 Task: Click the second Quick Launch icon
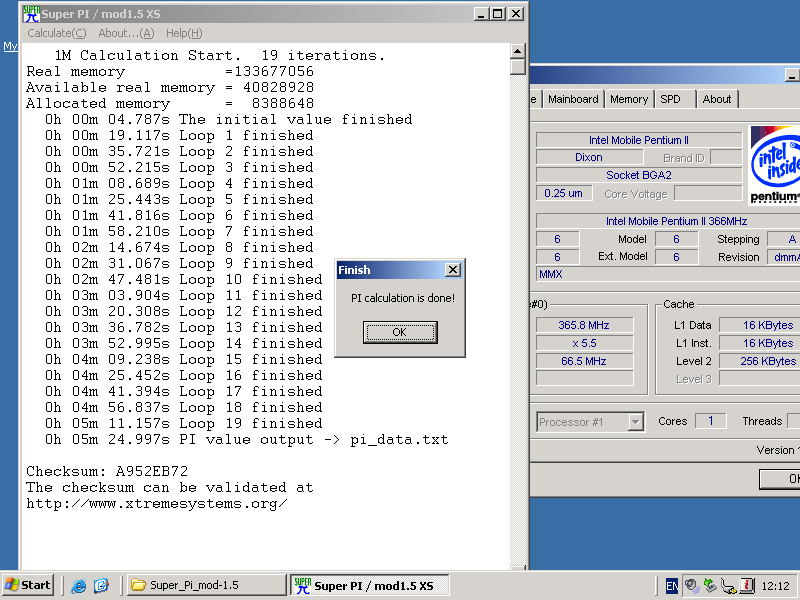pos(102,585)
